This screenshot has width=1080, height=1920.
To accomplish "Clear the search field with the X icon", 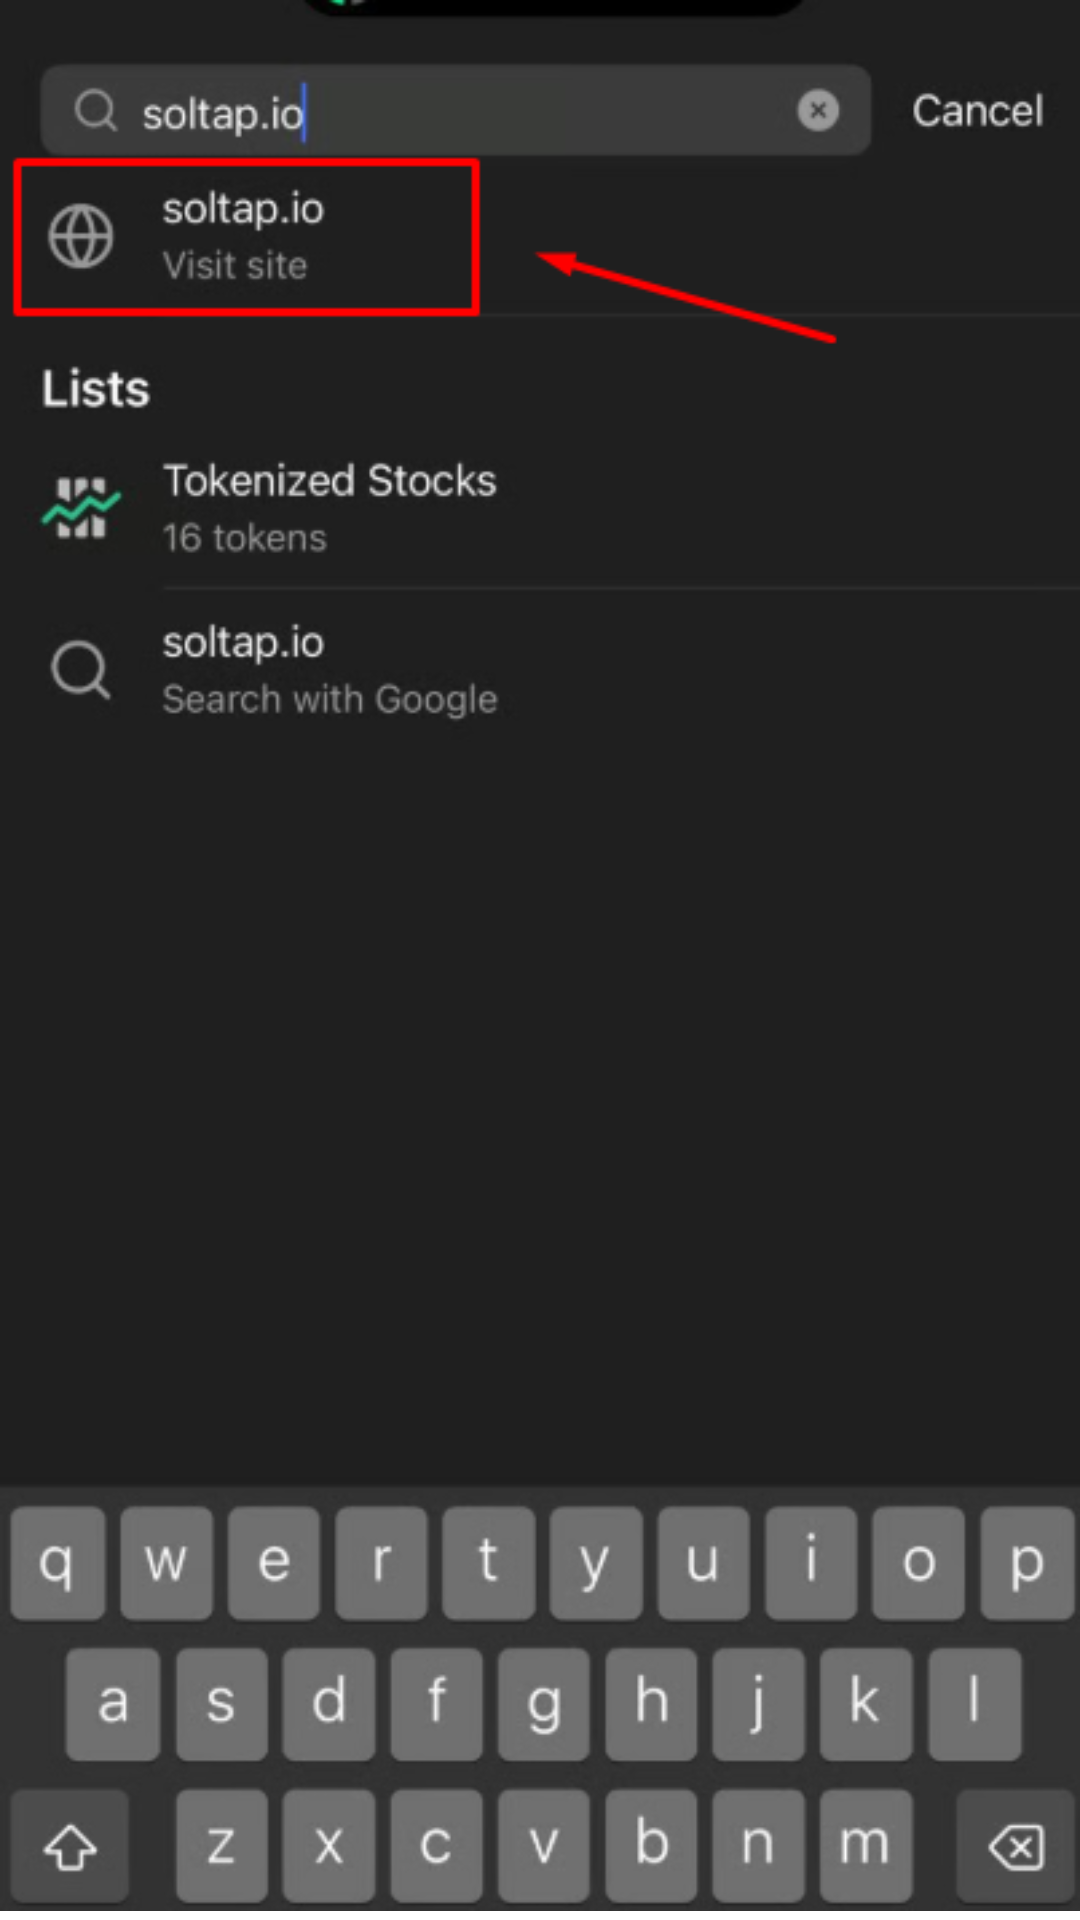I will coord(818,110).
